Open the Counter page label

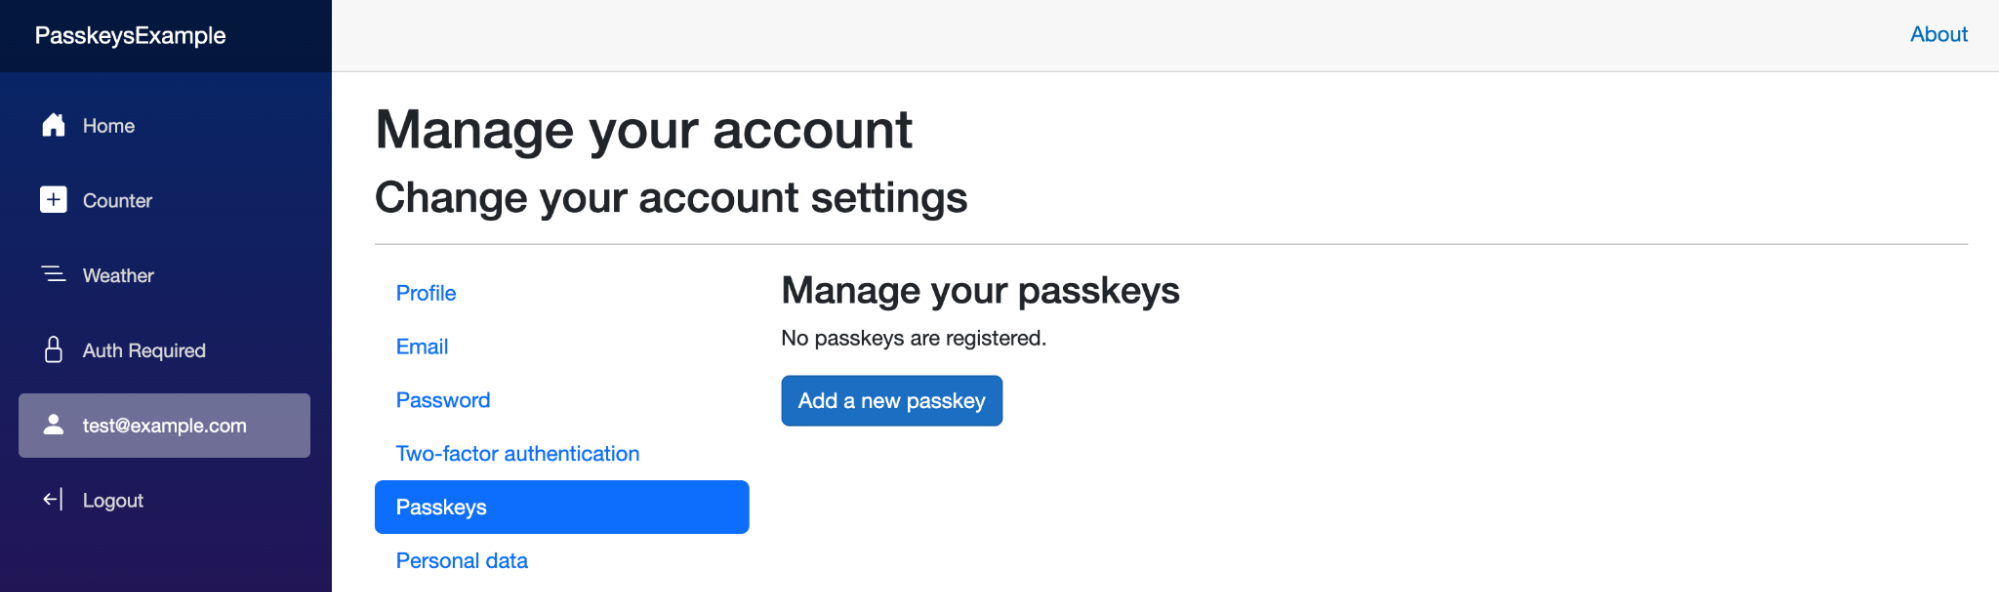click(x=117, y=201)
